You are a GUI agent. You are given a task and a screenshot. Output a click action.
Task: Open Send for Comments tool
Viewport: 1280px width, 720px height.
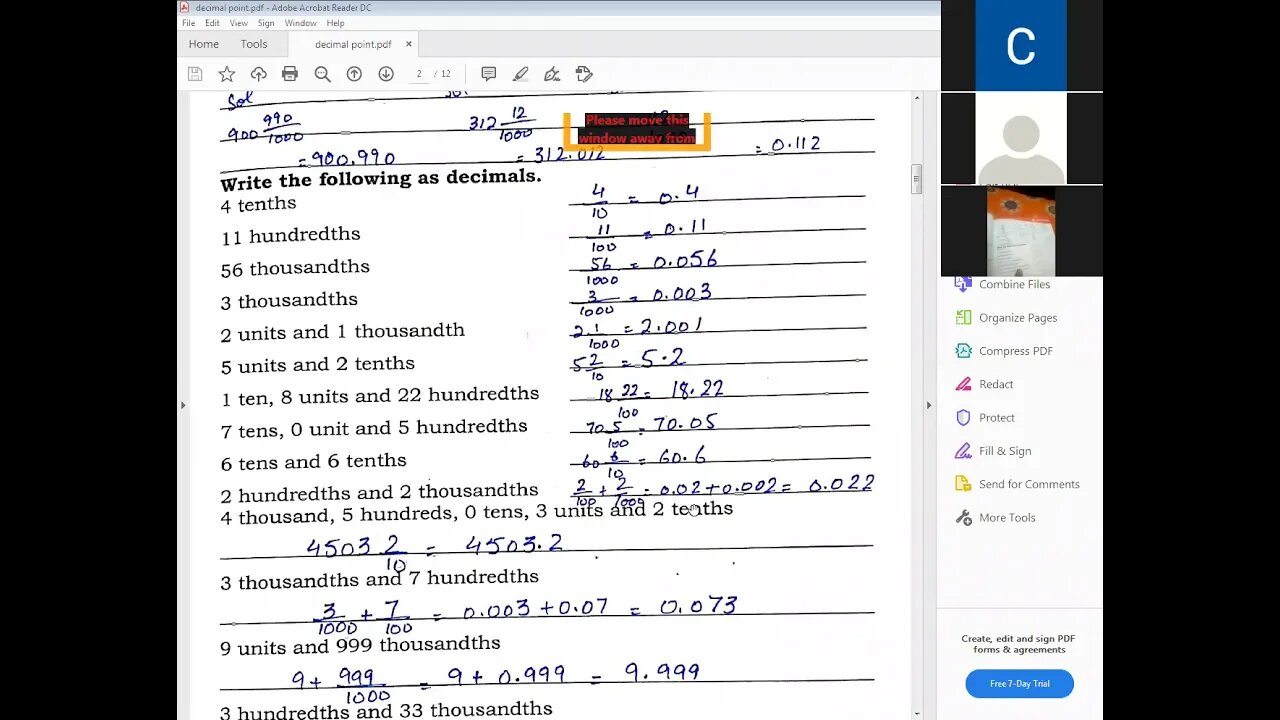click(x=1018, y=484)
